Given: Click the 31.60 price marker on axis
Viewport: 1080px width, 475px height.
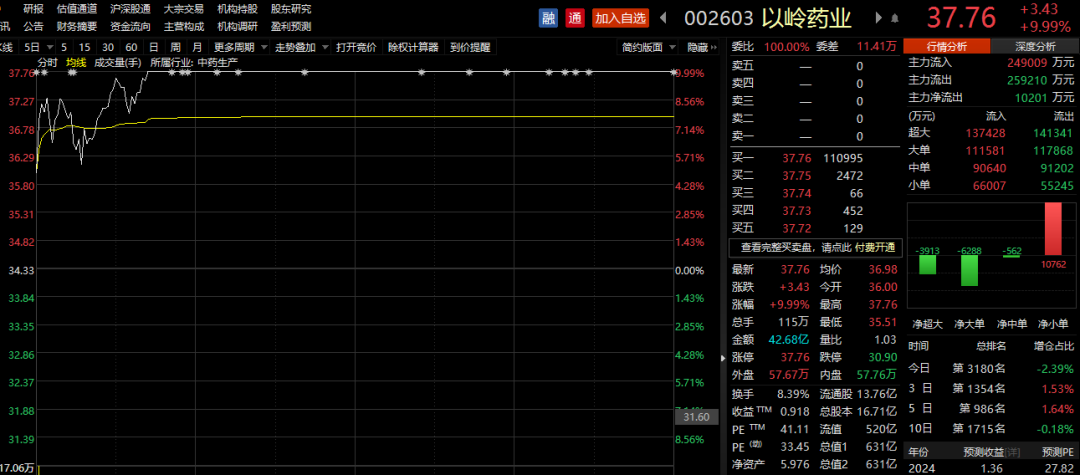Looking at the screenshot, I should point(694,416).
